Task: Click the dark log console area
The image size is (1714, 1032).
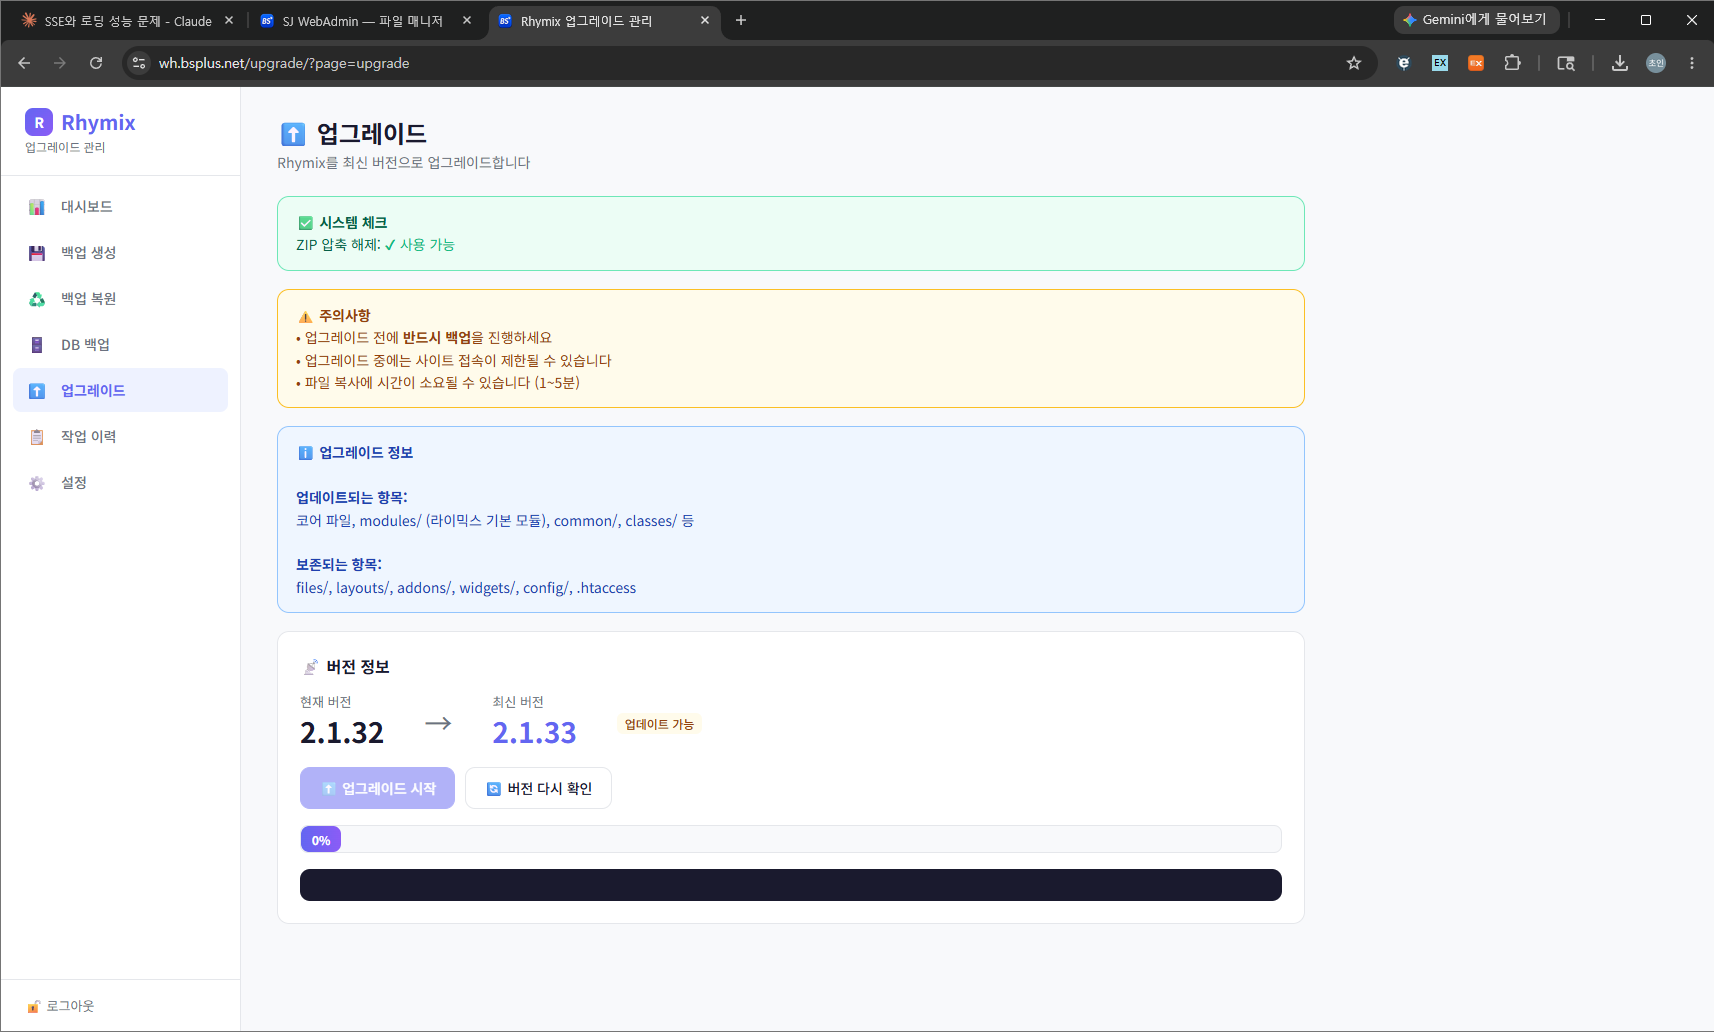Action: [x=790, y=885]
